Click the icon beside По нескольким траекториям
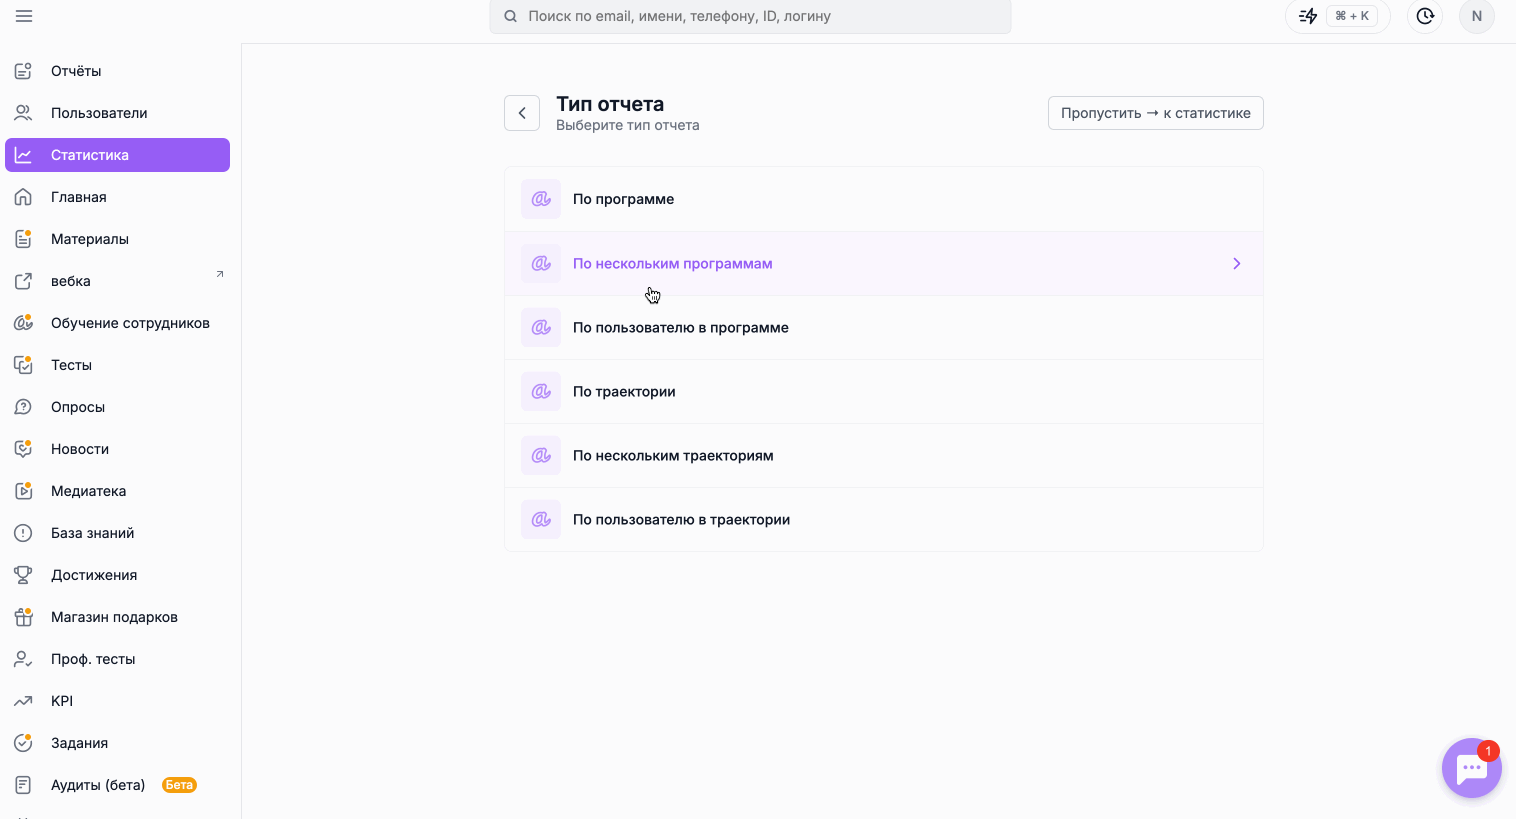The image size is (1516, 819). pyautogui.click(x=541, y=455)
